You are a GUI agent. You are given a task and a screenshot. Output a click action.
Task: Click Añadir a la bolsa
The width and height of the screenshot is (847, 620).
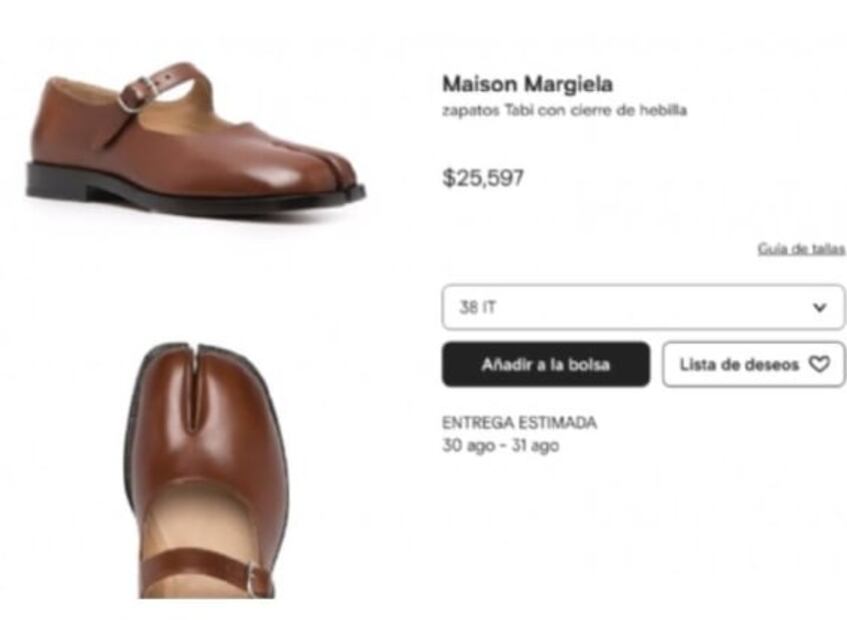pos(546,364)
